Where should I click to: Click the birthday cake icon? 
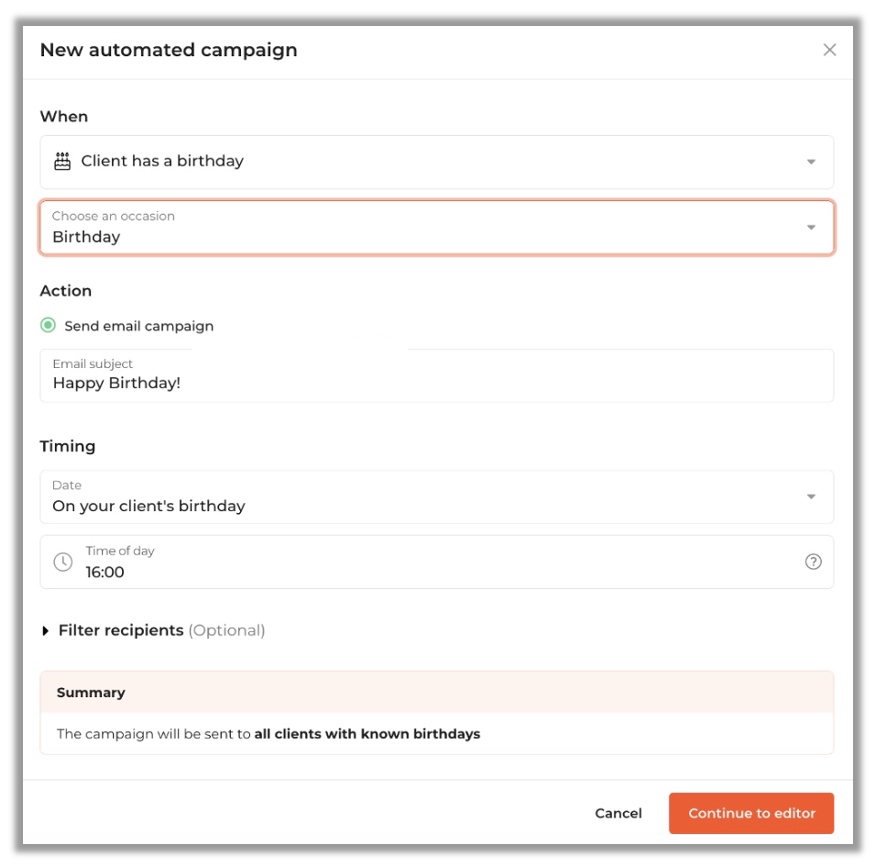(x=62, y=161)
